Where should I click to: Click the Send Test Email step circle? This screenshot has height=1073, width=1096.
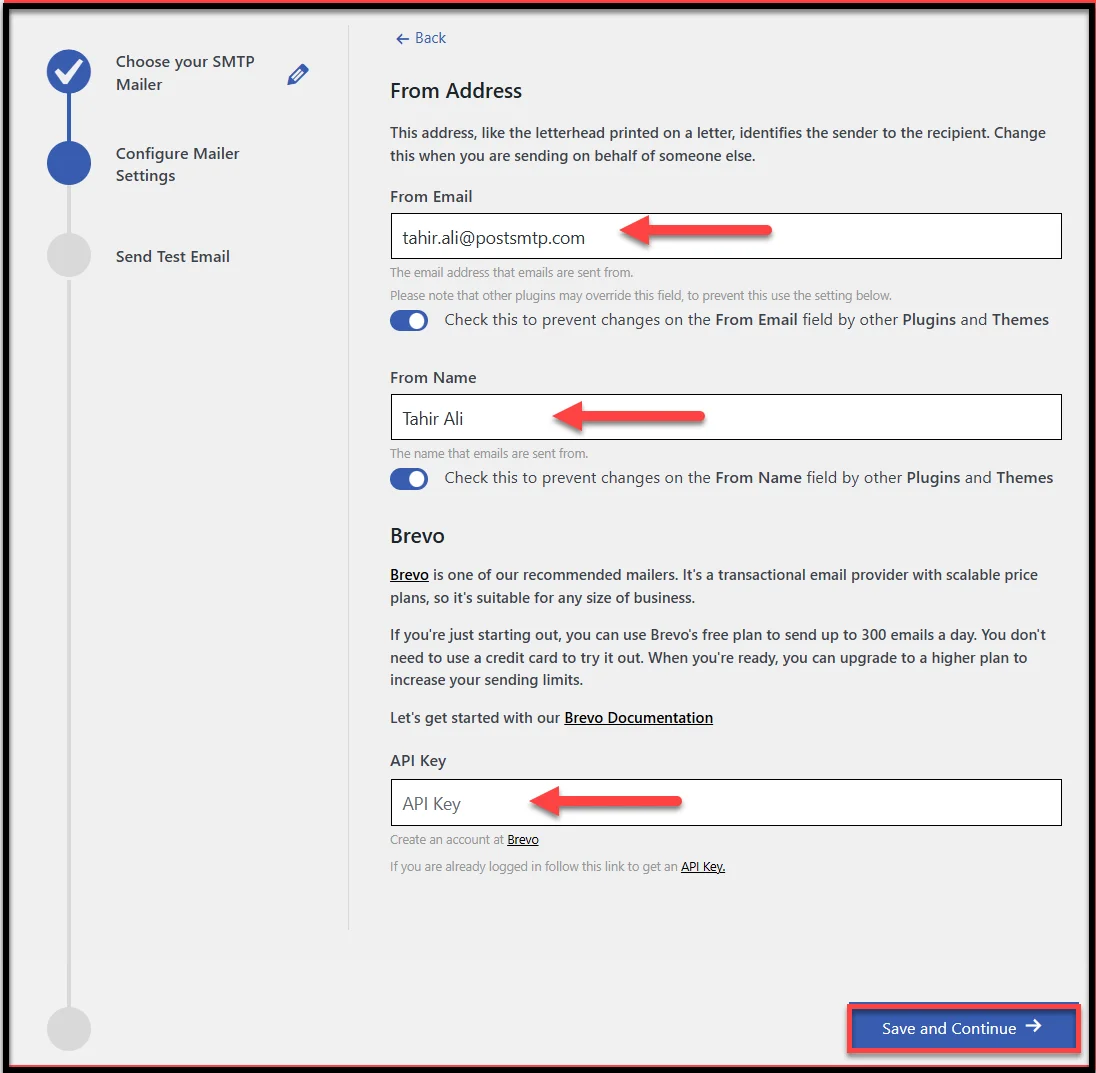68,255
